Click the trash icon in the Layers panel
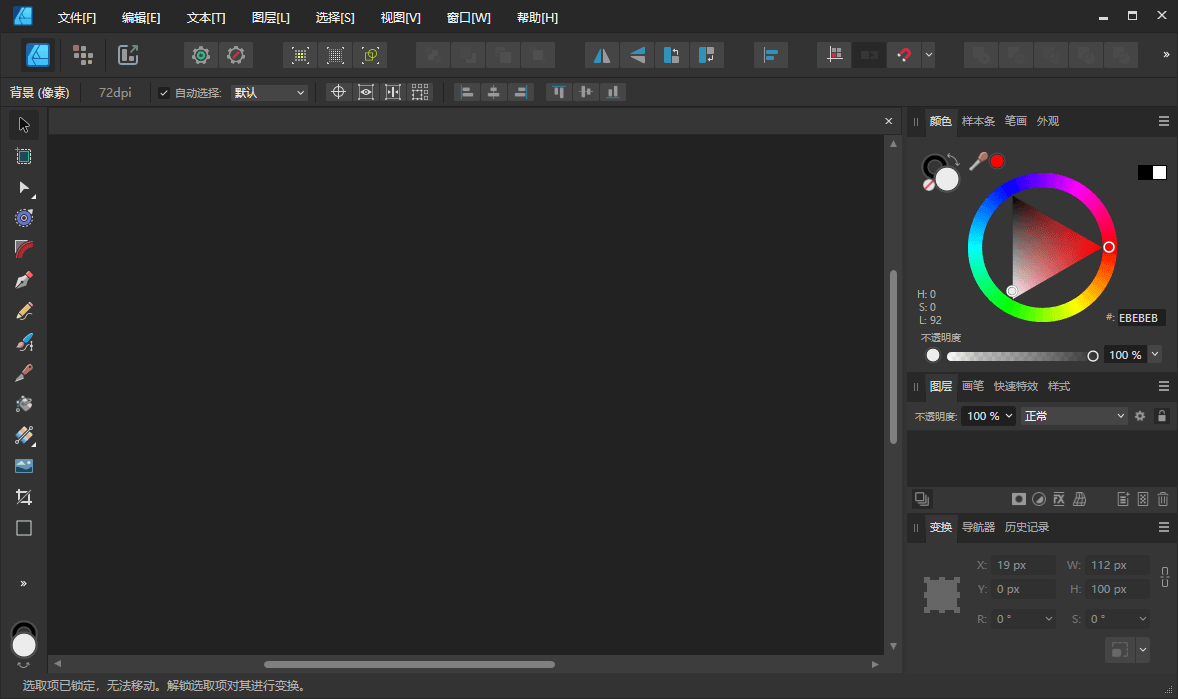 coord(1163,498)
